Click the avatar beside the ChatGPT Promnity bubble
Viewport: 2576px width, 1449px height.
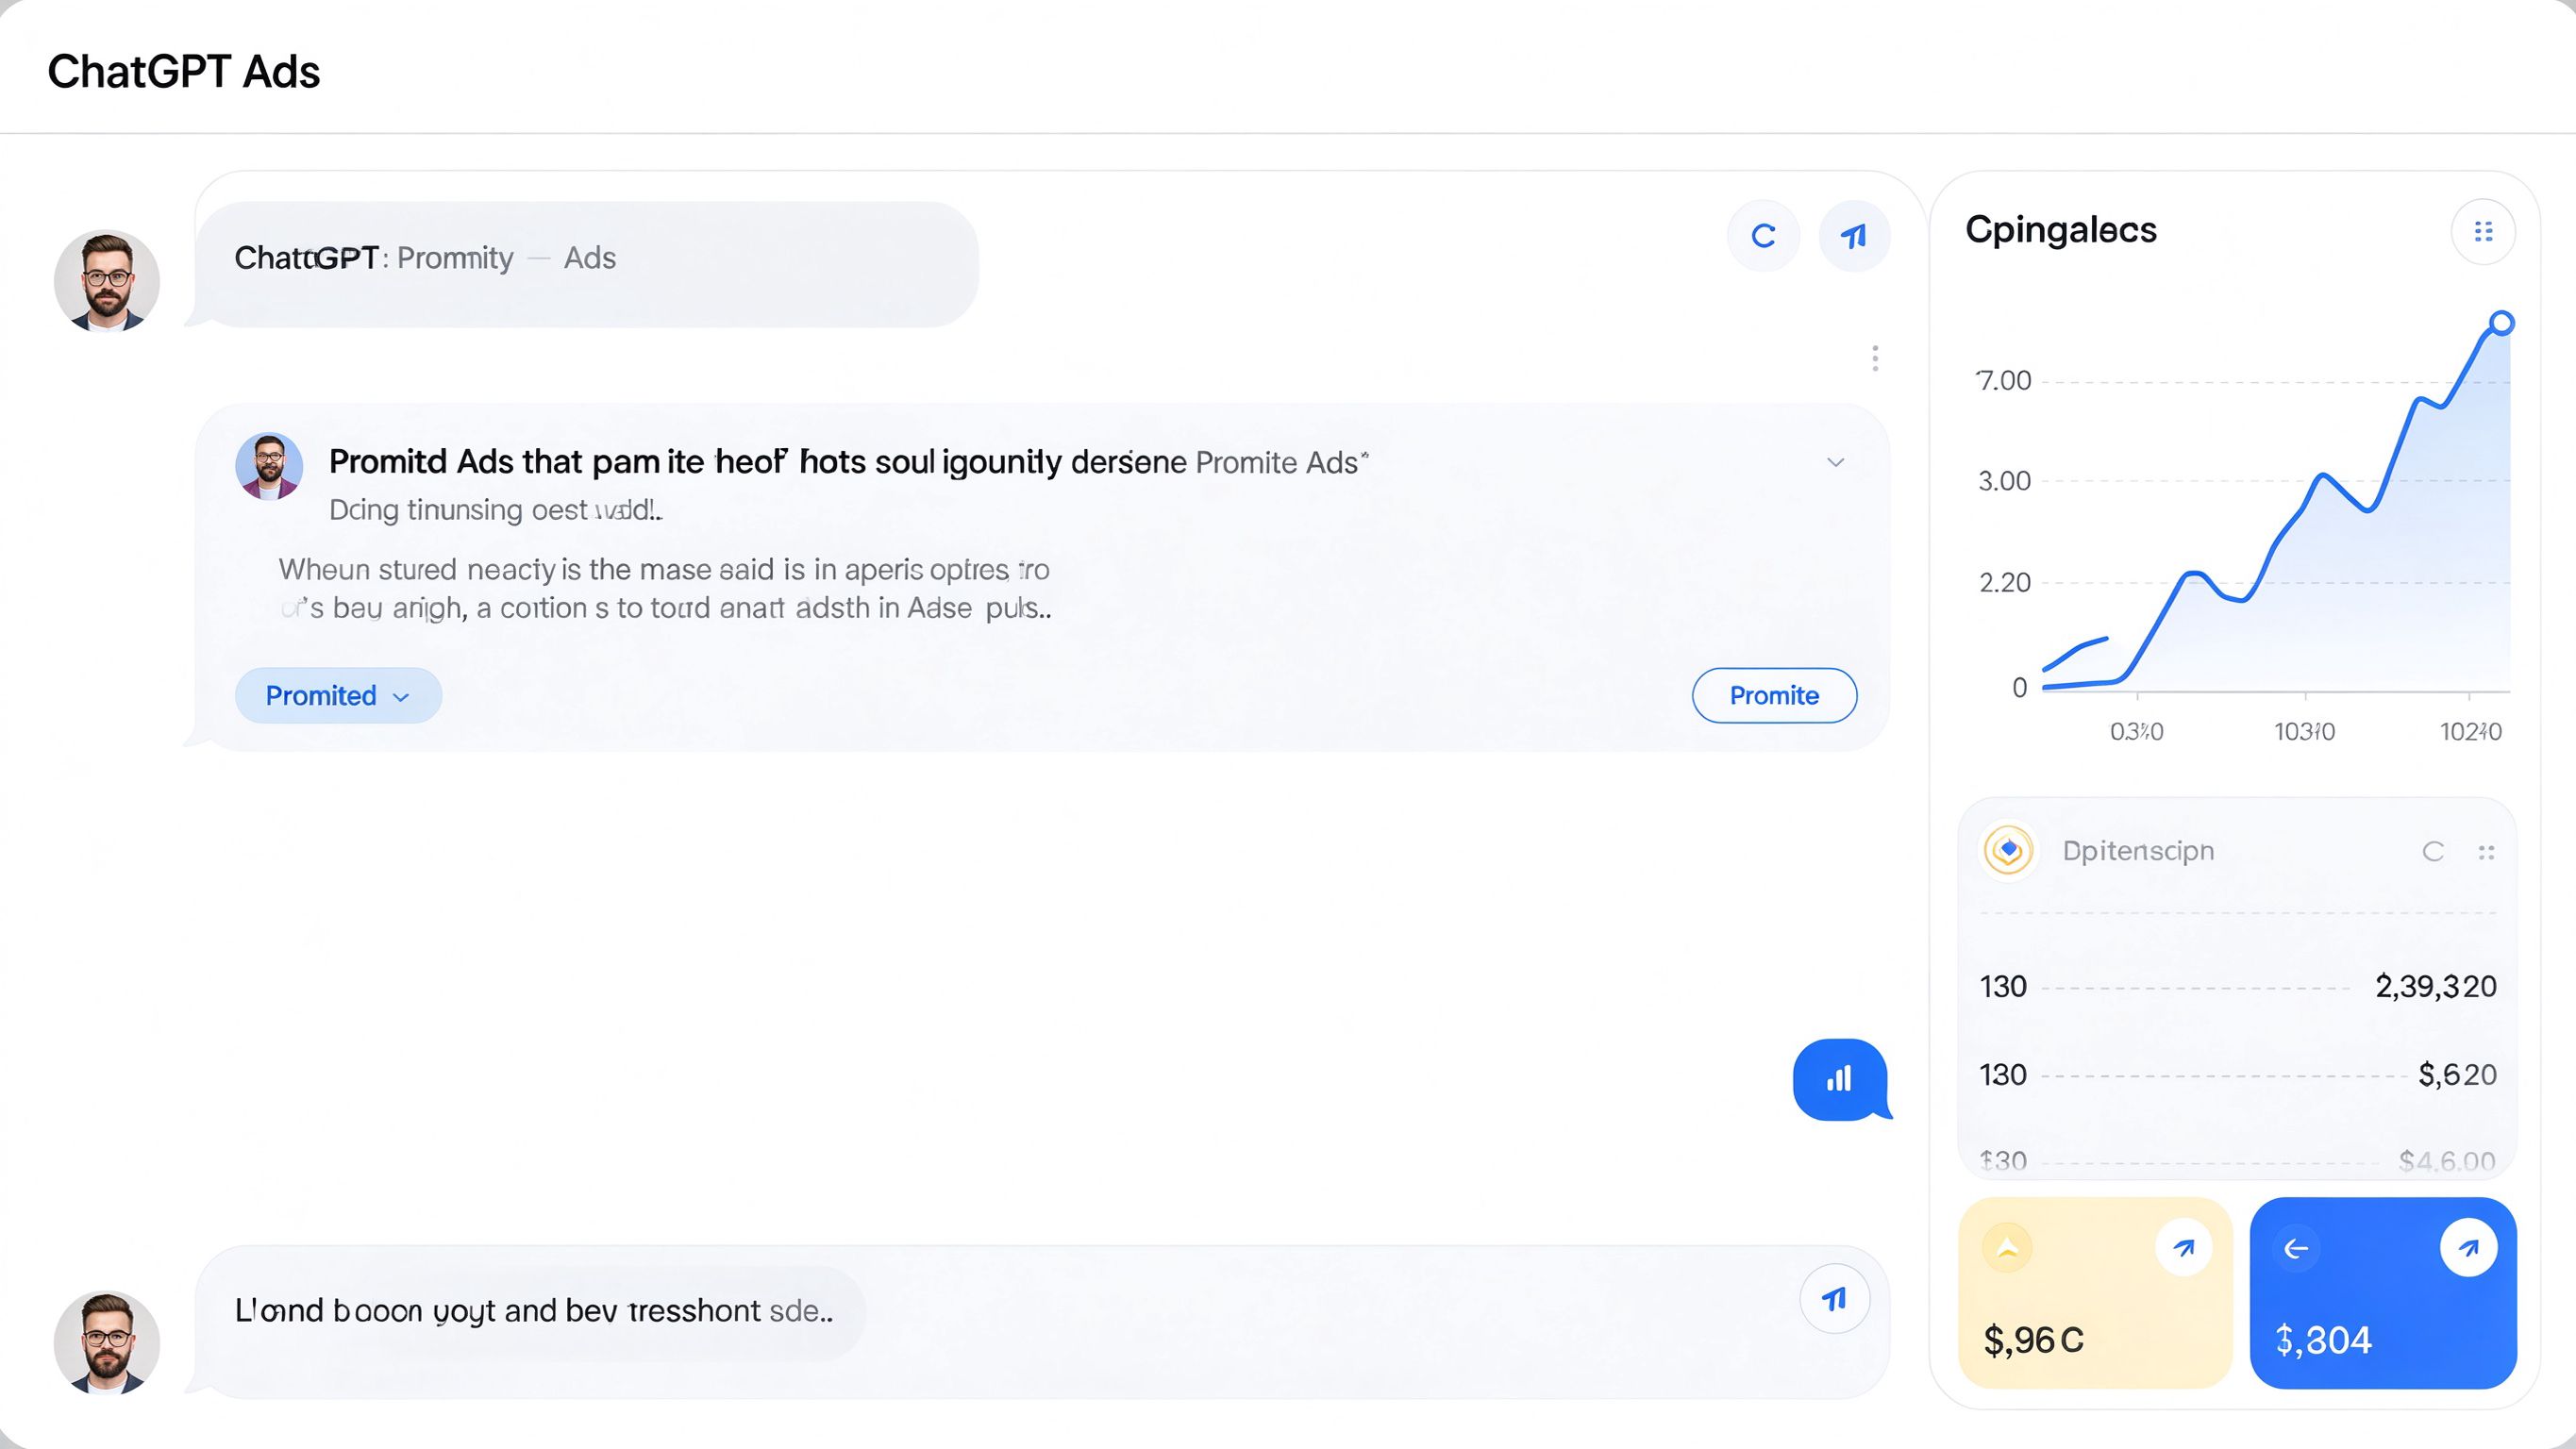click(107, 281)
